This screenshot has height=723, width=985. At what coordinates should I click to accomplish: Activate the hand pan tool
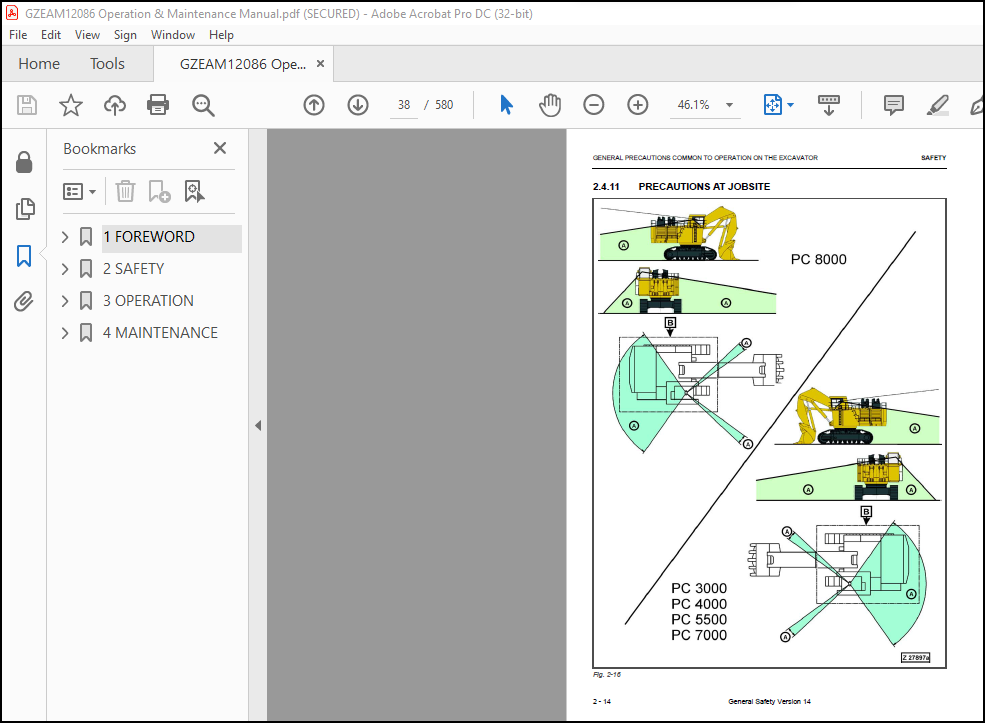550,105
